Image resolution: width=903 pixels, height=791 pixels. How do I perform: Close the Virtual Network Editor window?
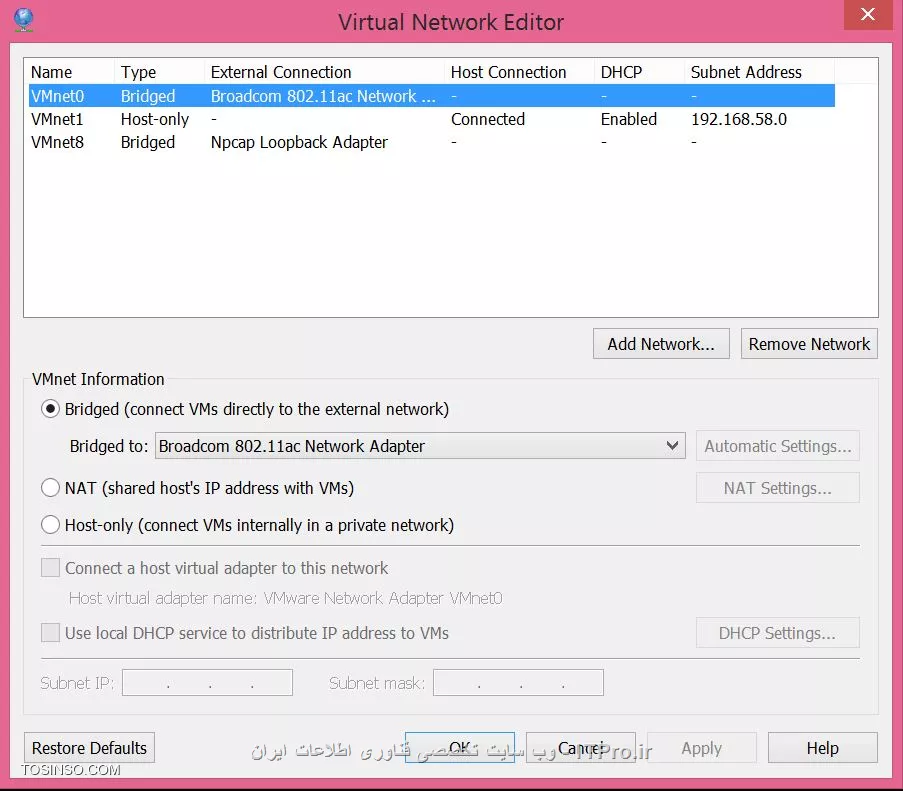tap(868, 14)
